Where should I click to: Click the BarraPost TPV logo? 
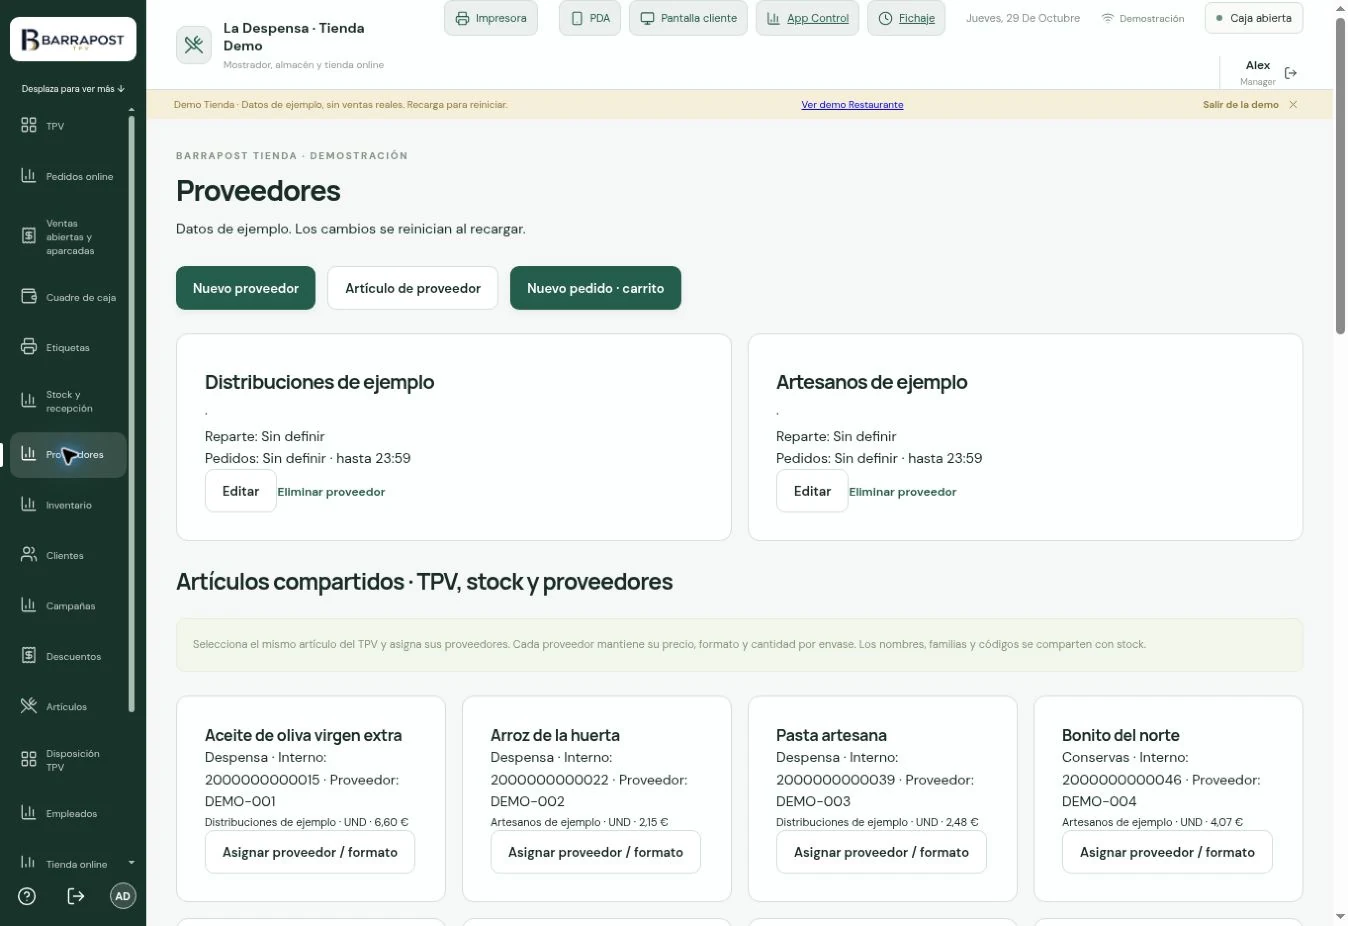73,41
